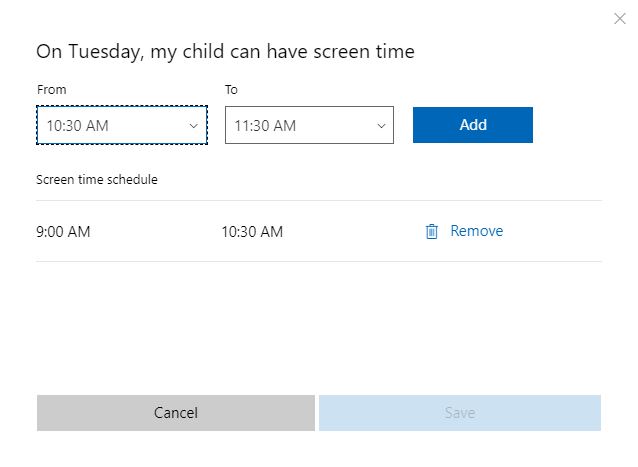Click the Save button

point(460,413)
